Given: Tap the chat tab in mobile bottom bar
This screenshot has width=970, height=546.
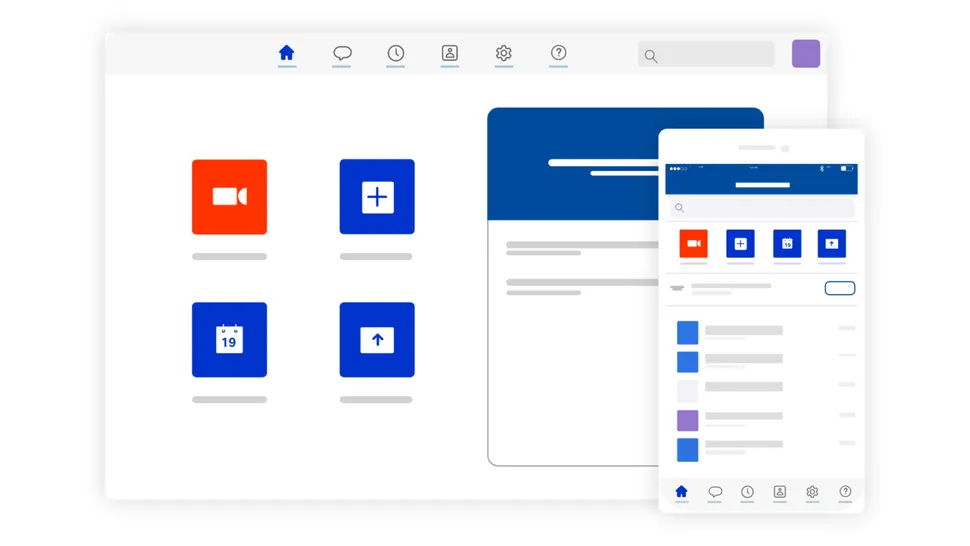Looking at the screenshot, I should click(715, 492).
